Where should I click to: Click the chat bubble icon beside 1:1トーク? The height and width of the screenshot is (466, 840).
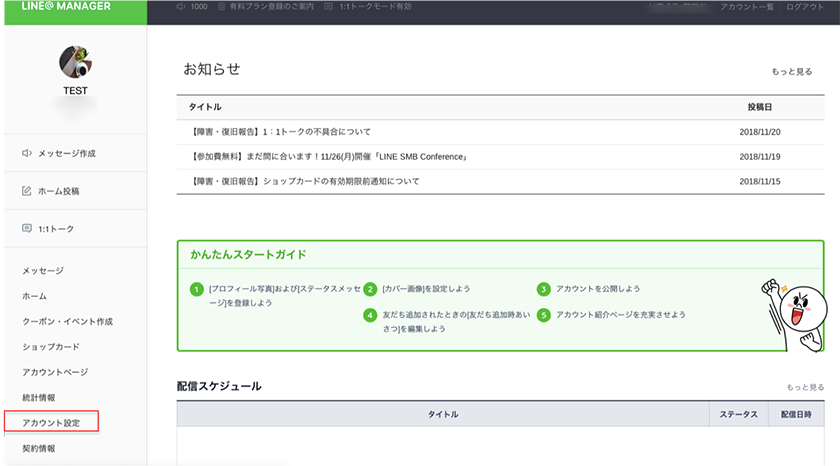coord(27,228)
